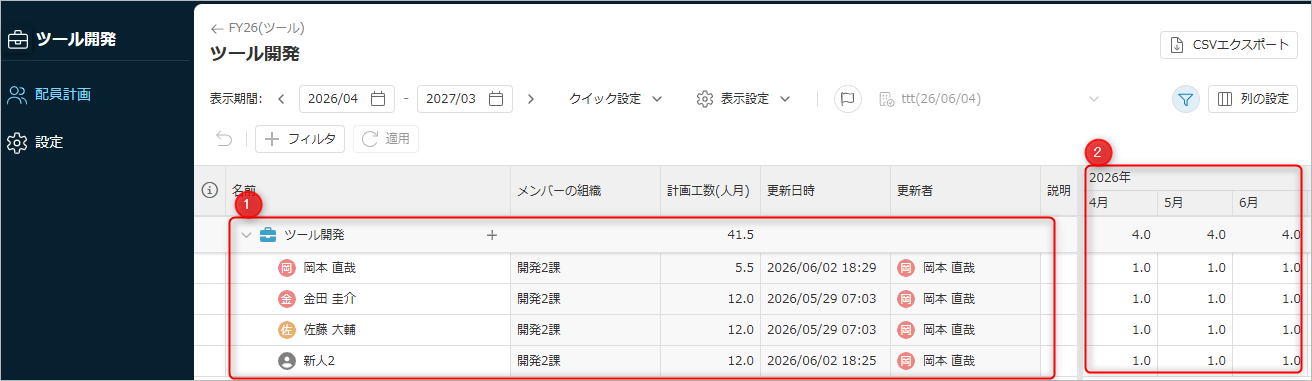Open calendar for end date 2027/03
The image size is (1312, 381).
pos(496,99)
